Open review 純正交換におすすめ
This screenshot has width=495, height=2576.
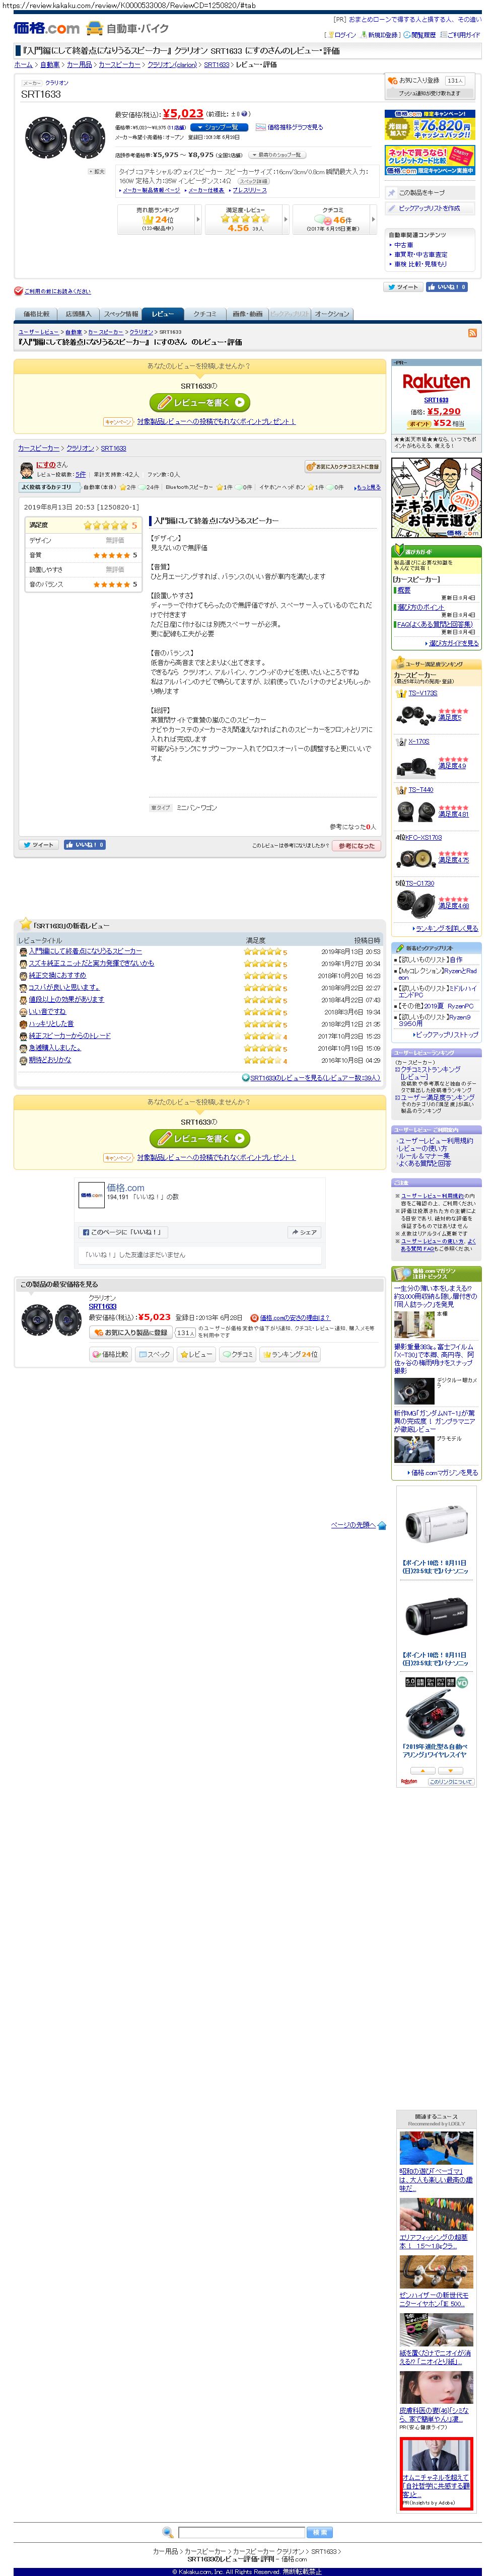[x=57, y=975]
